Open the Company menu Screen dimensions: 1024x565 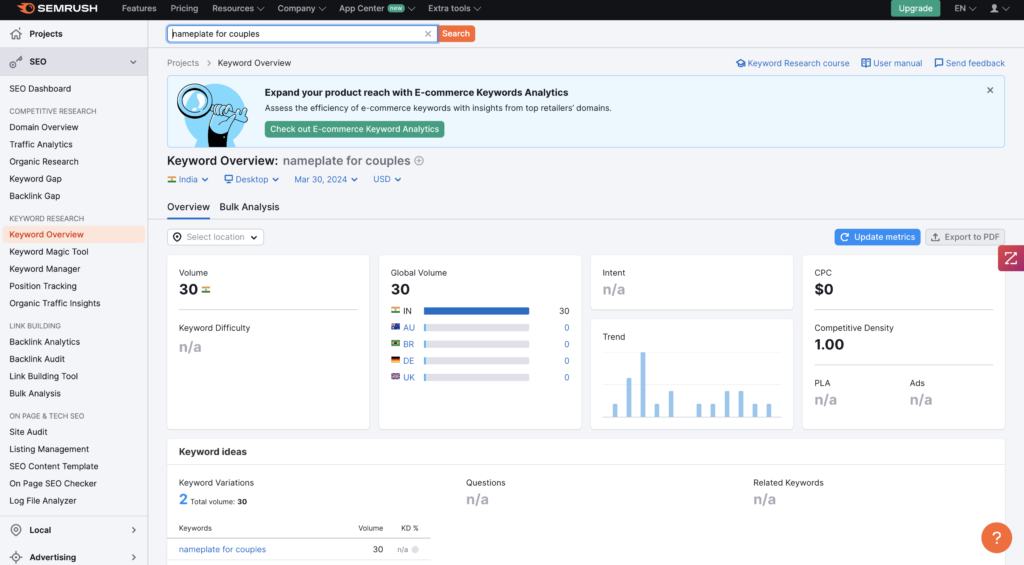[301, 8]
